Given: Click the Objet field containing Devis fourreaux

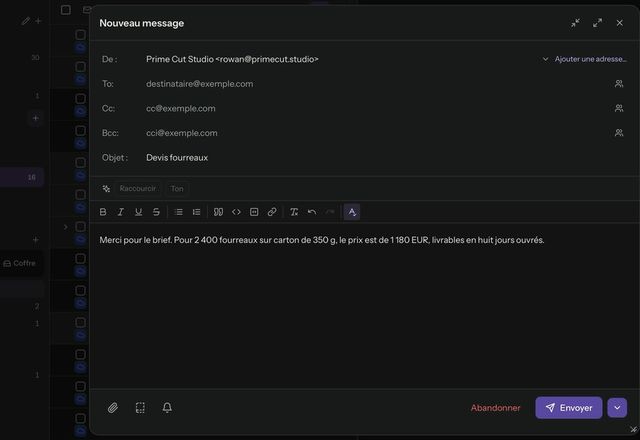Looking at the screenshot, I should [384, 158].
